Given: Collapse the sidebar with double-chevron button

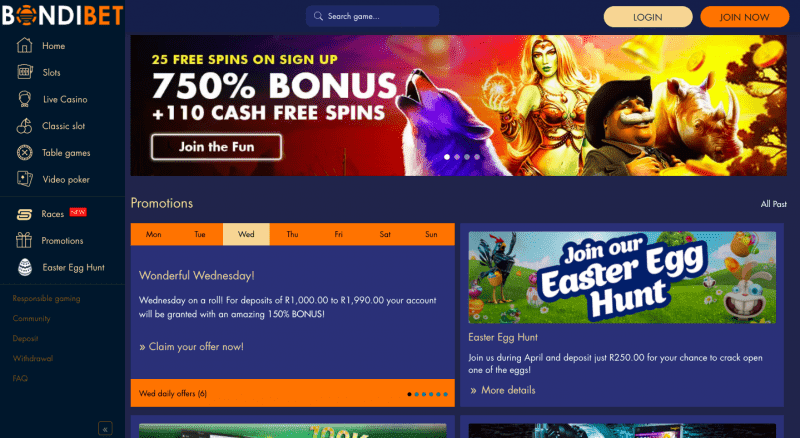Looking at the screenshot, I should [x=105, y=428].
